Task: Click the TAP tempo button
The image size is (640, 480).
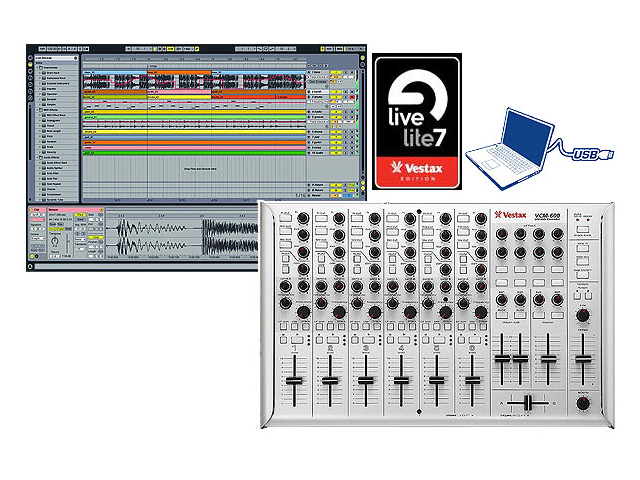Action: (x=42, y=49)
